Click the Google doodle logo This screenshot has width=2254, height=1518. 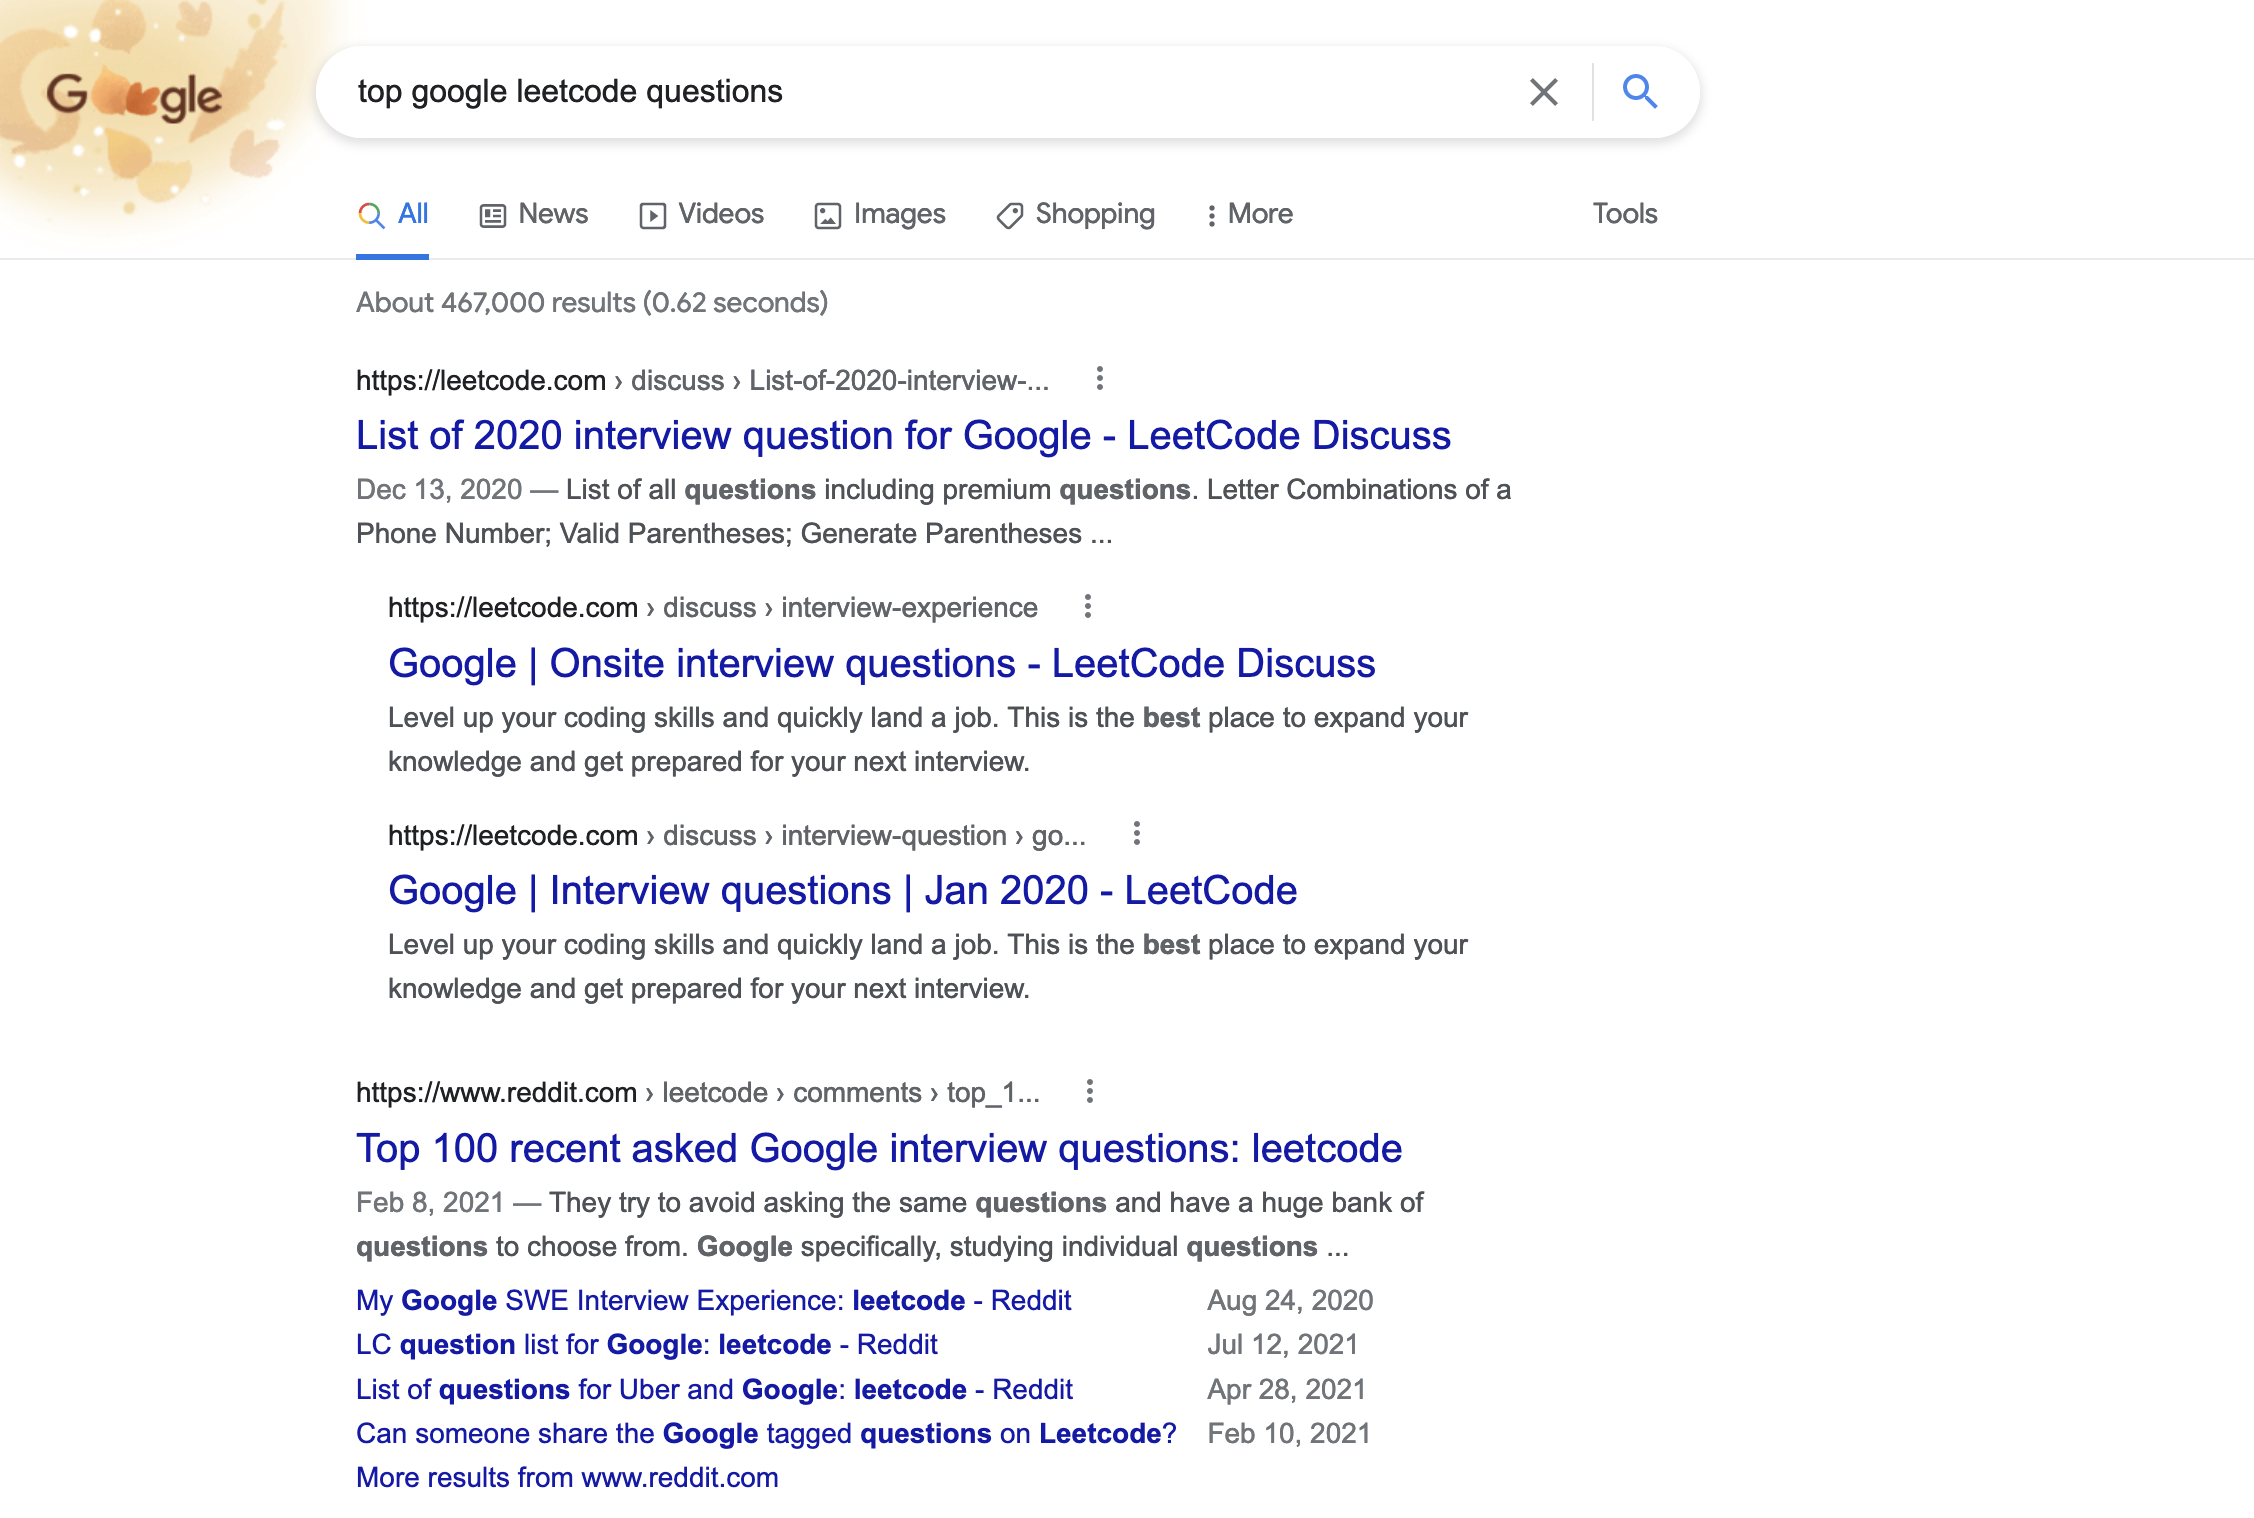[134, 97]
